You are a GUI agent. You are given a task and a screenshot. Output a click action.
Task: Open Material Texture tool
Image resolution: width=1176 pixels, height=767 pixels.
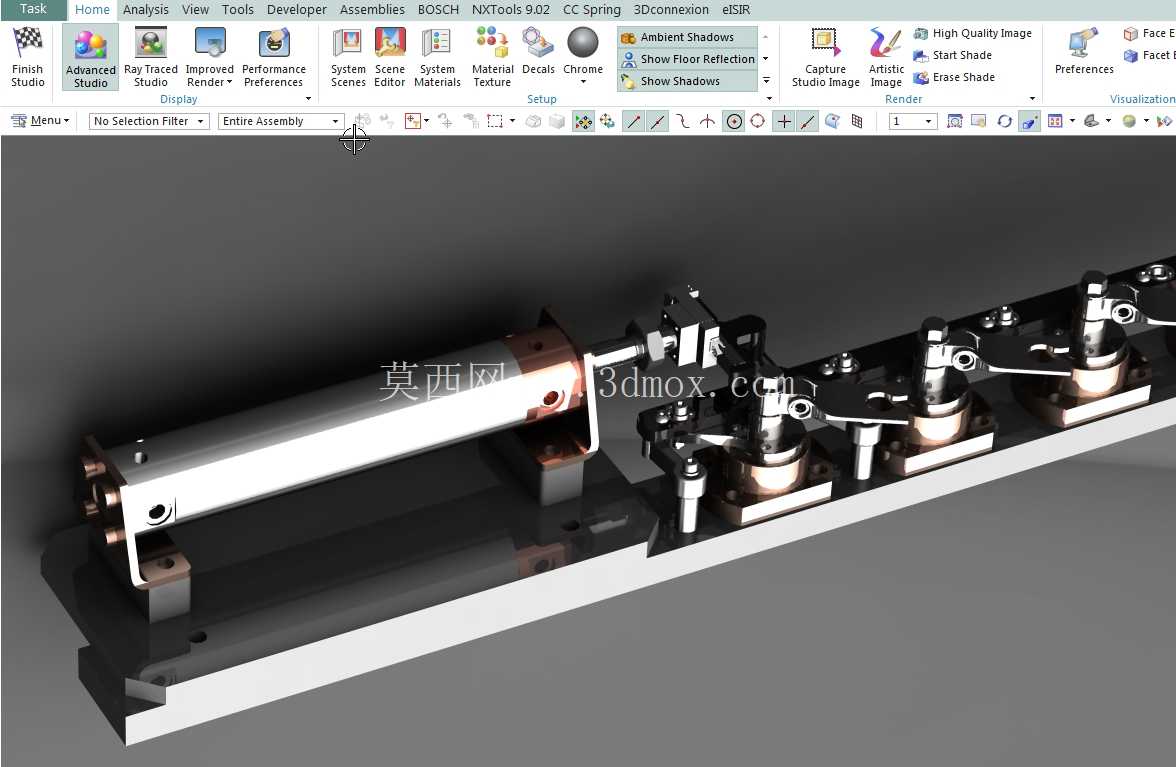492,57
